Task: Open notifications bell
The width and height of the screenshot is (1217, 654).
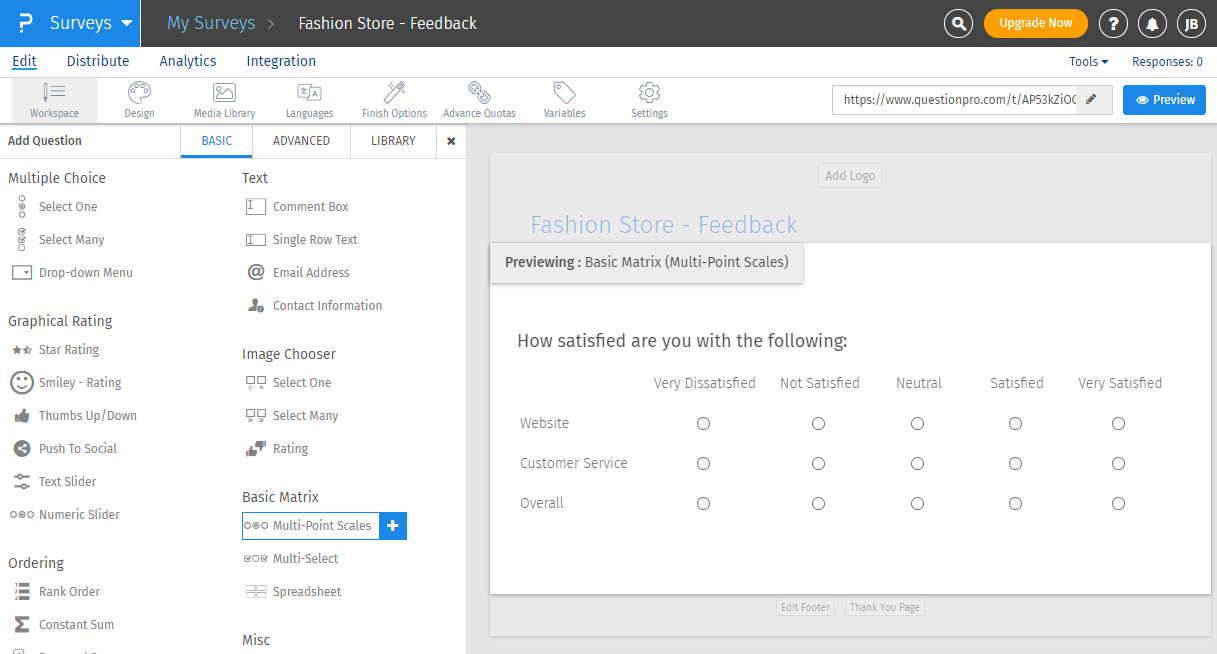Action: [x=1152, y=22]
